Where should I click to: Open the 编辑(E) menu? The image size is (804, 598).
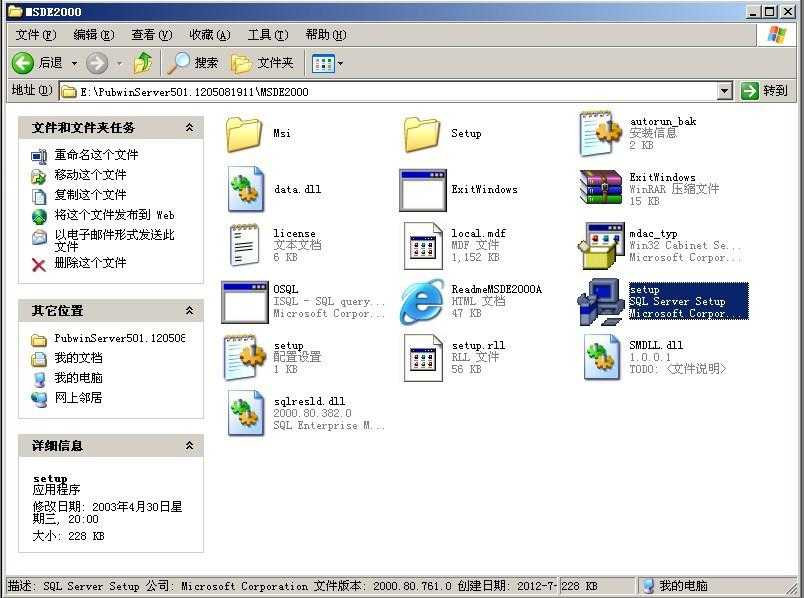[x=94, y=35]
